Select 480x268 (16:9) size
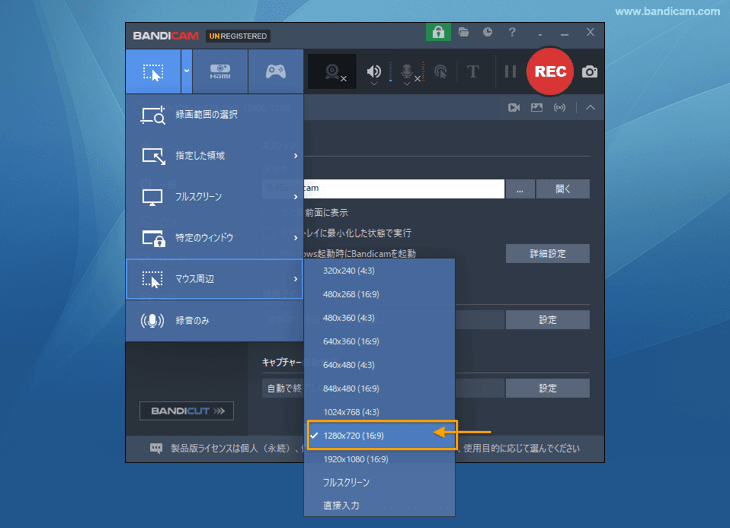The height and width of the screenshot is (528, 730). click(379, 294)
